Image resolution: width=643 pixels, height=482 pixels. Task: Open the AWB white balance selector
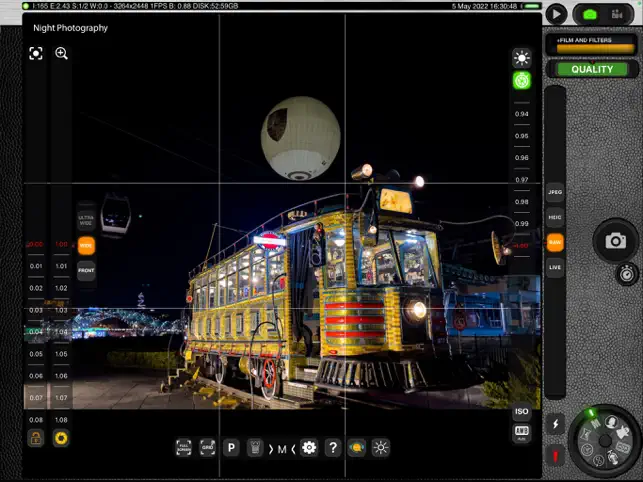(521, 433)
